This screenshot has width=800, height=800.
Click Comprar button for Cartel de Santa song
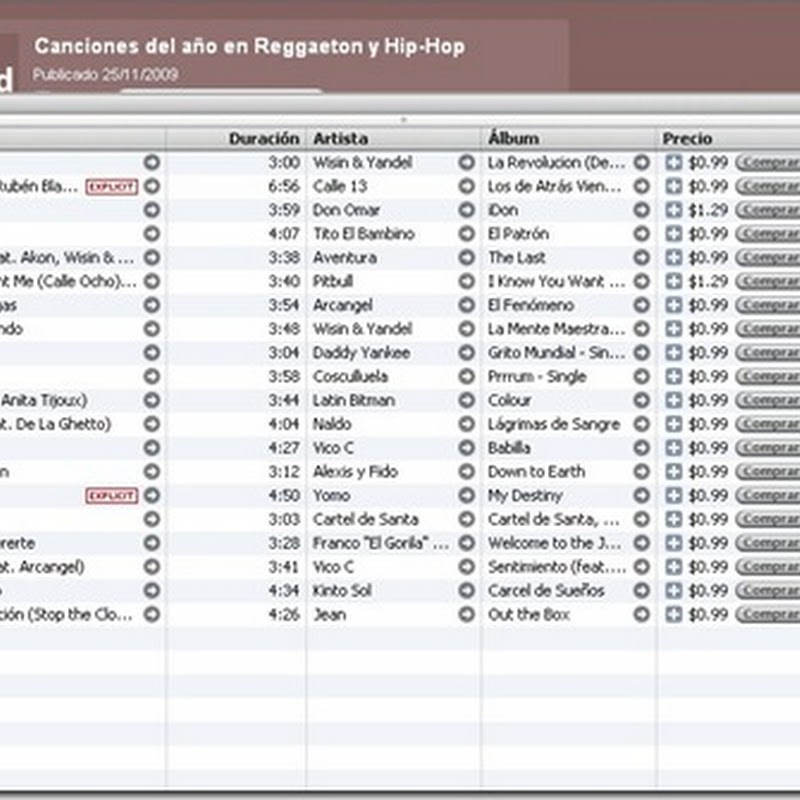pos(768,519)
